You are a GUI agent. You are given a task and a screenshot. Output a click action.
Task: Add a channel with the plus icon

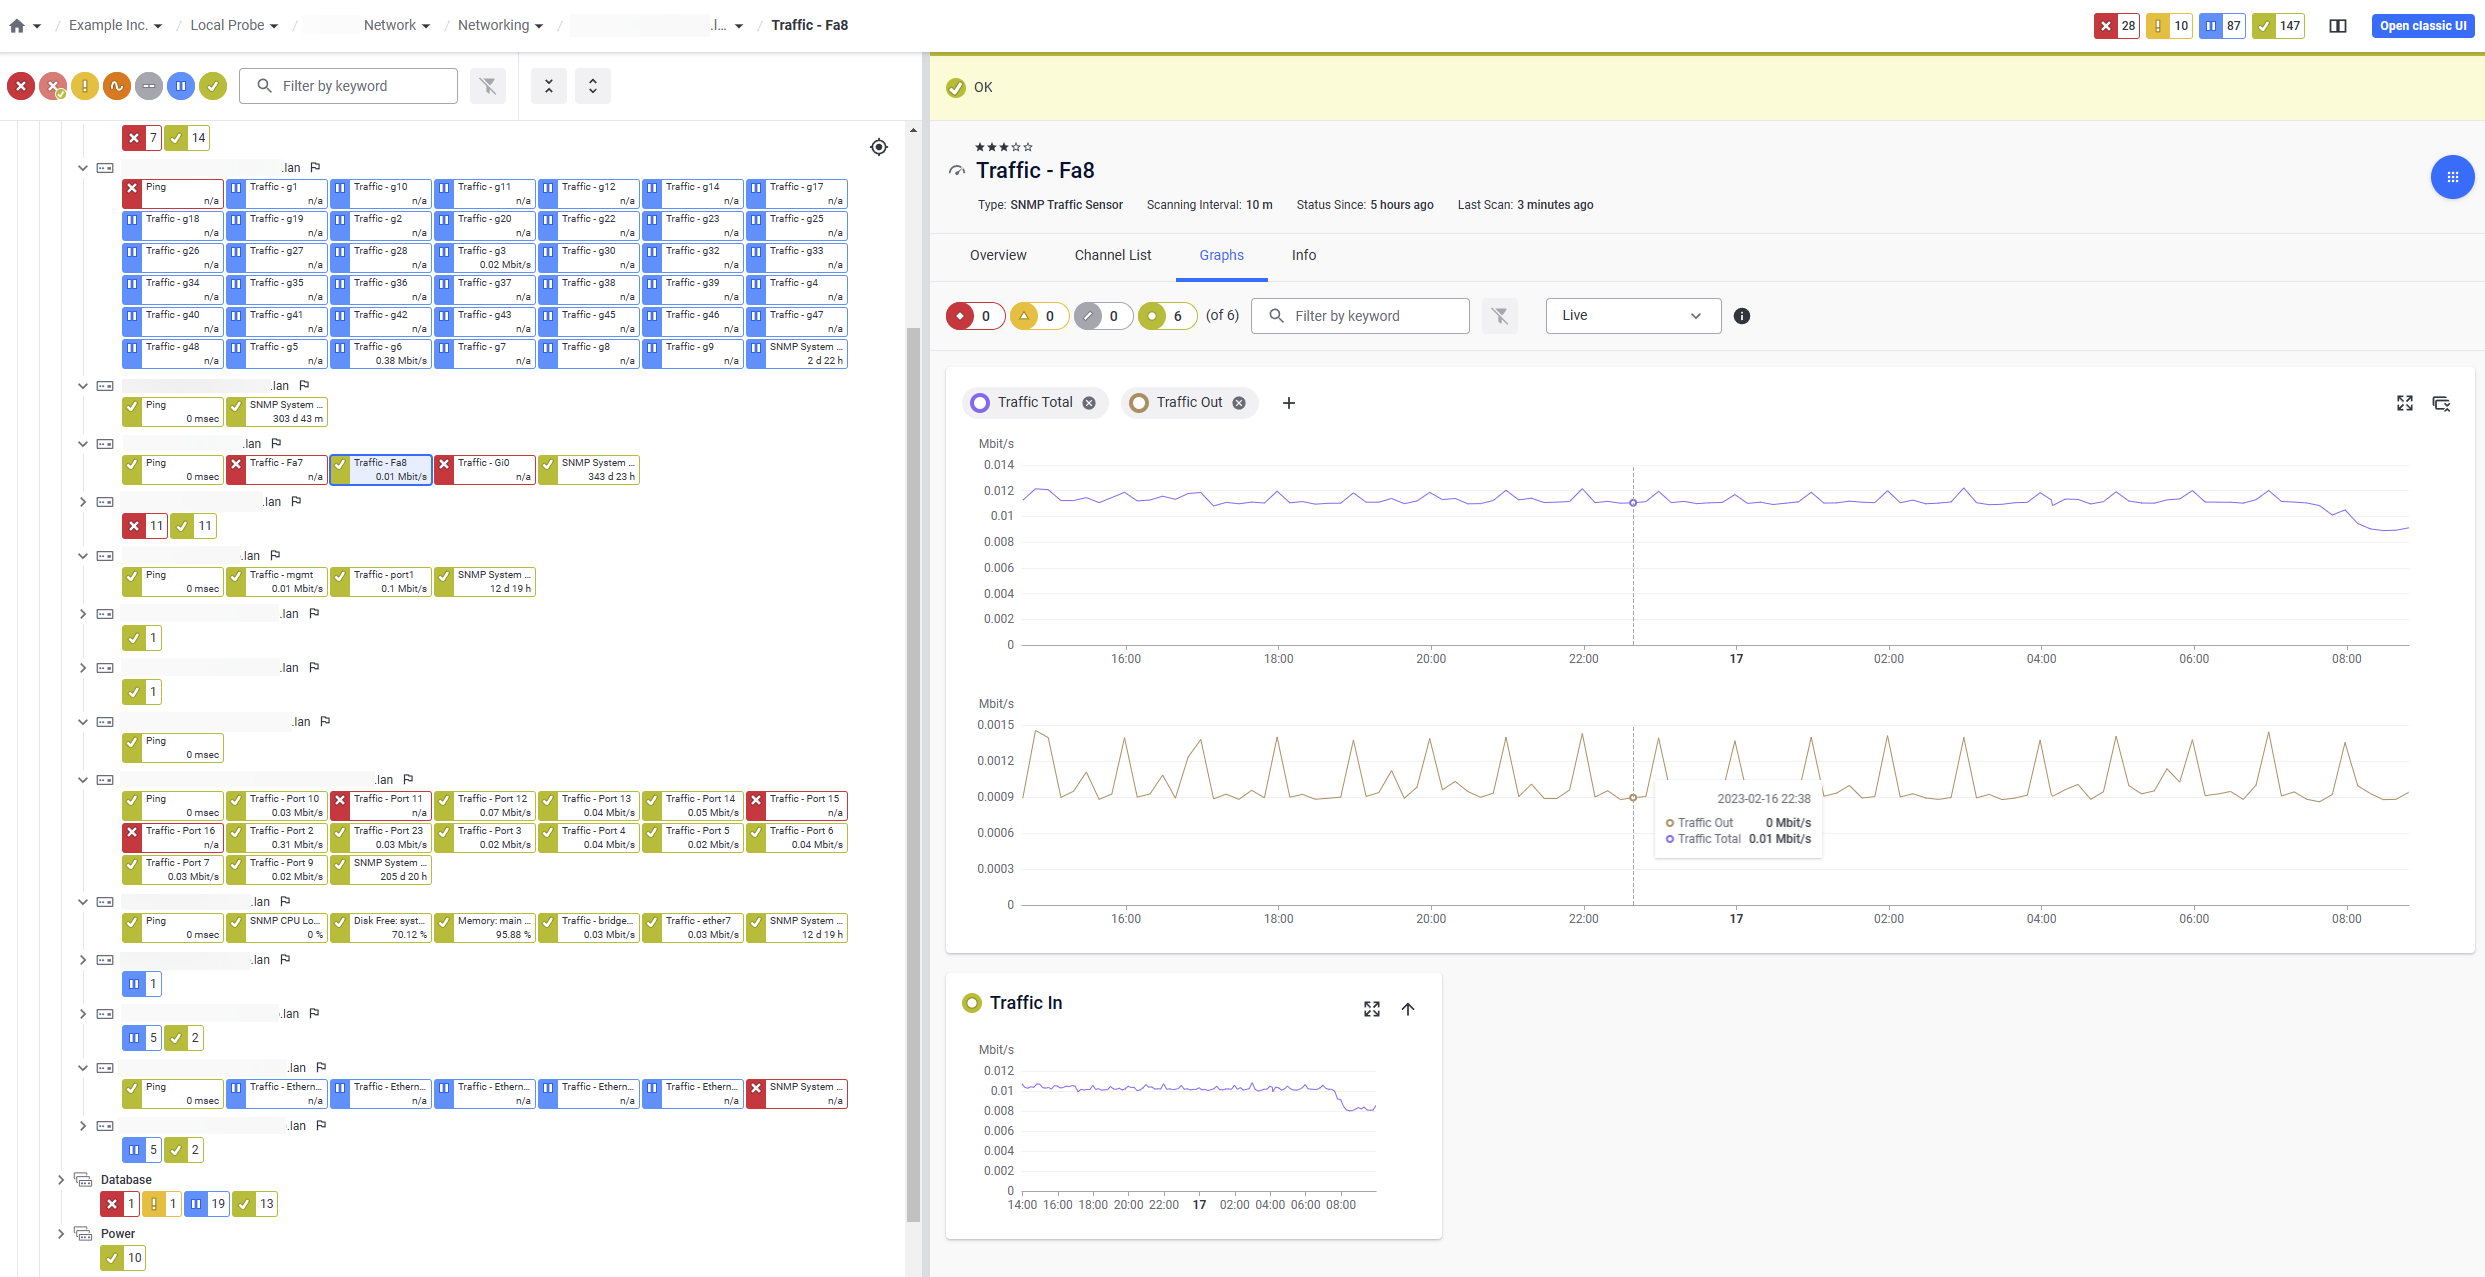pos(1288,403)
